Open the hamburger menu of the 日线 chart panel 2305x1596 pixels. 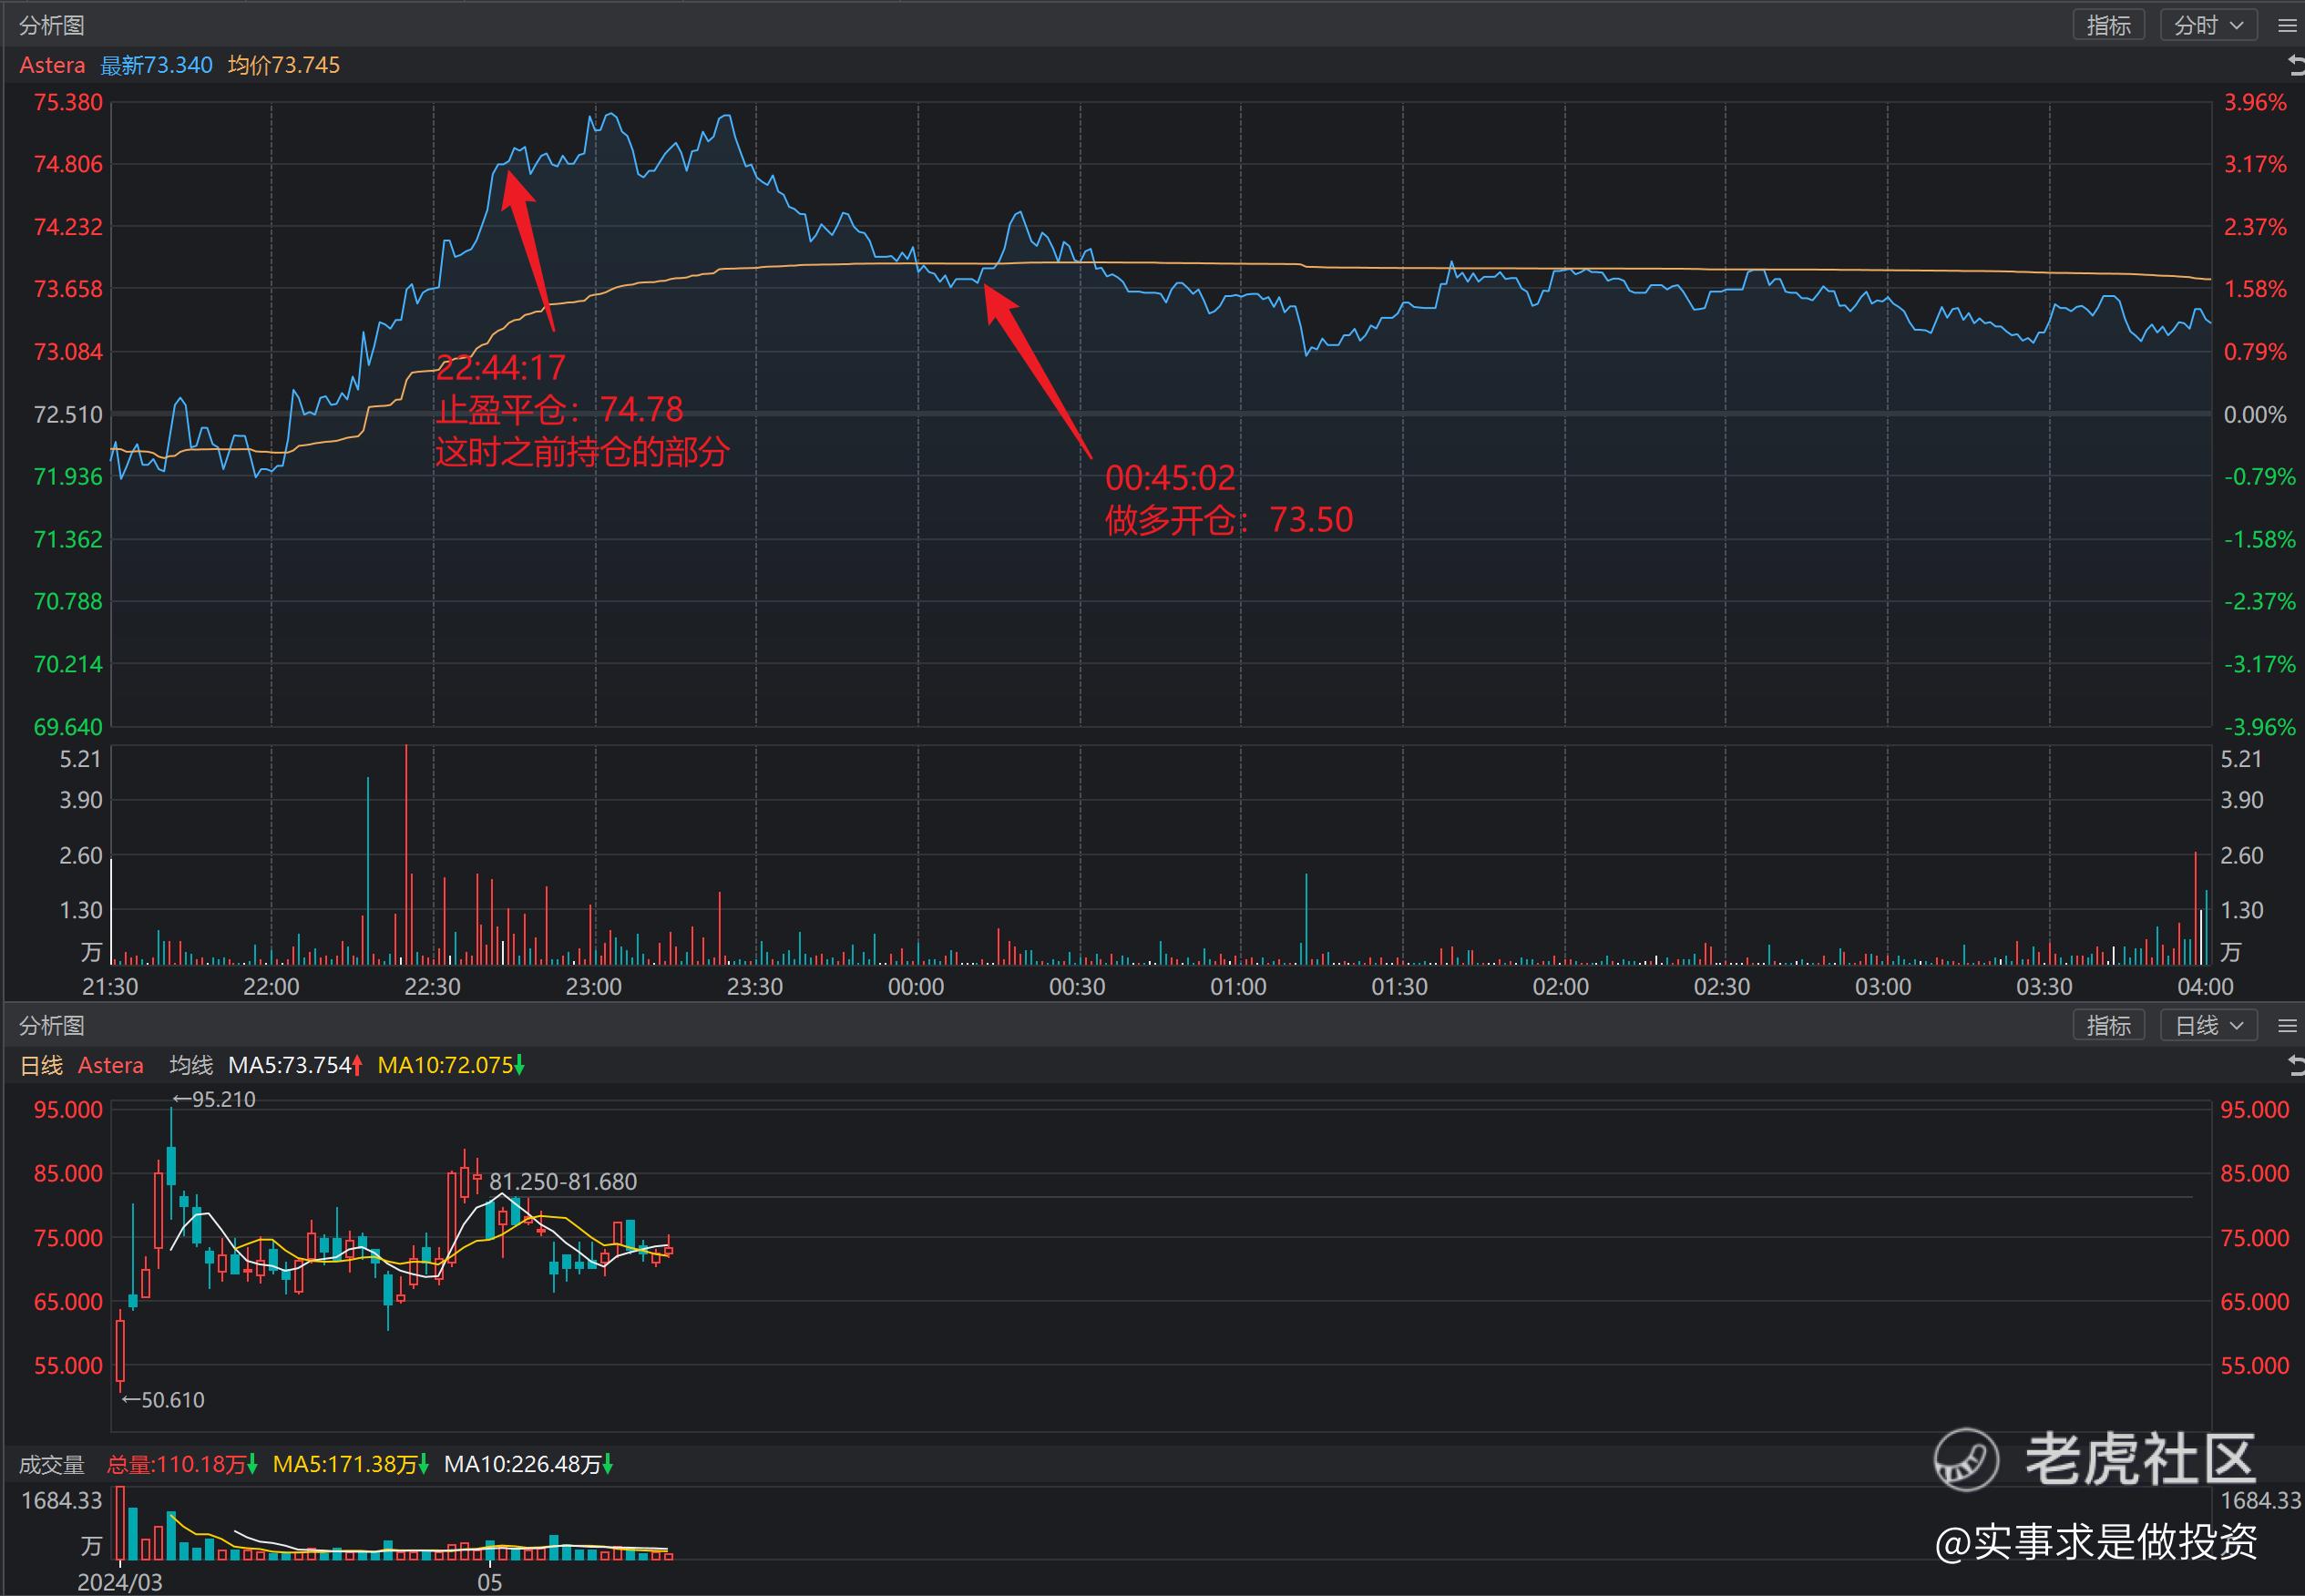coord(2287,1026)
